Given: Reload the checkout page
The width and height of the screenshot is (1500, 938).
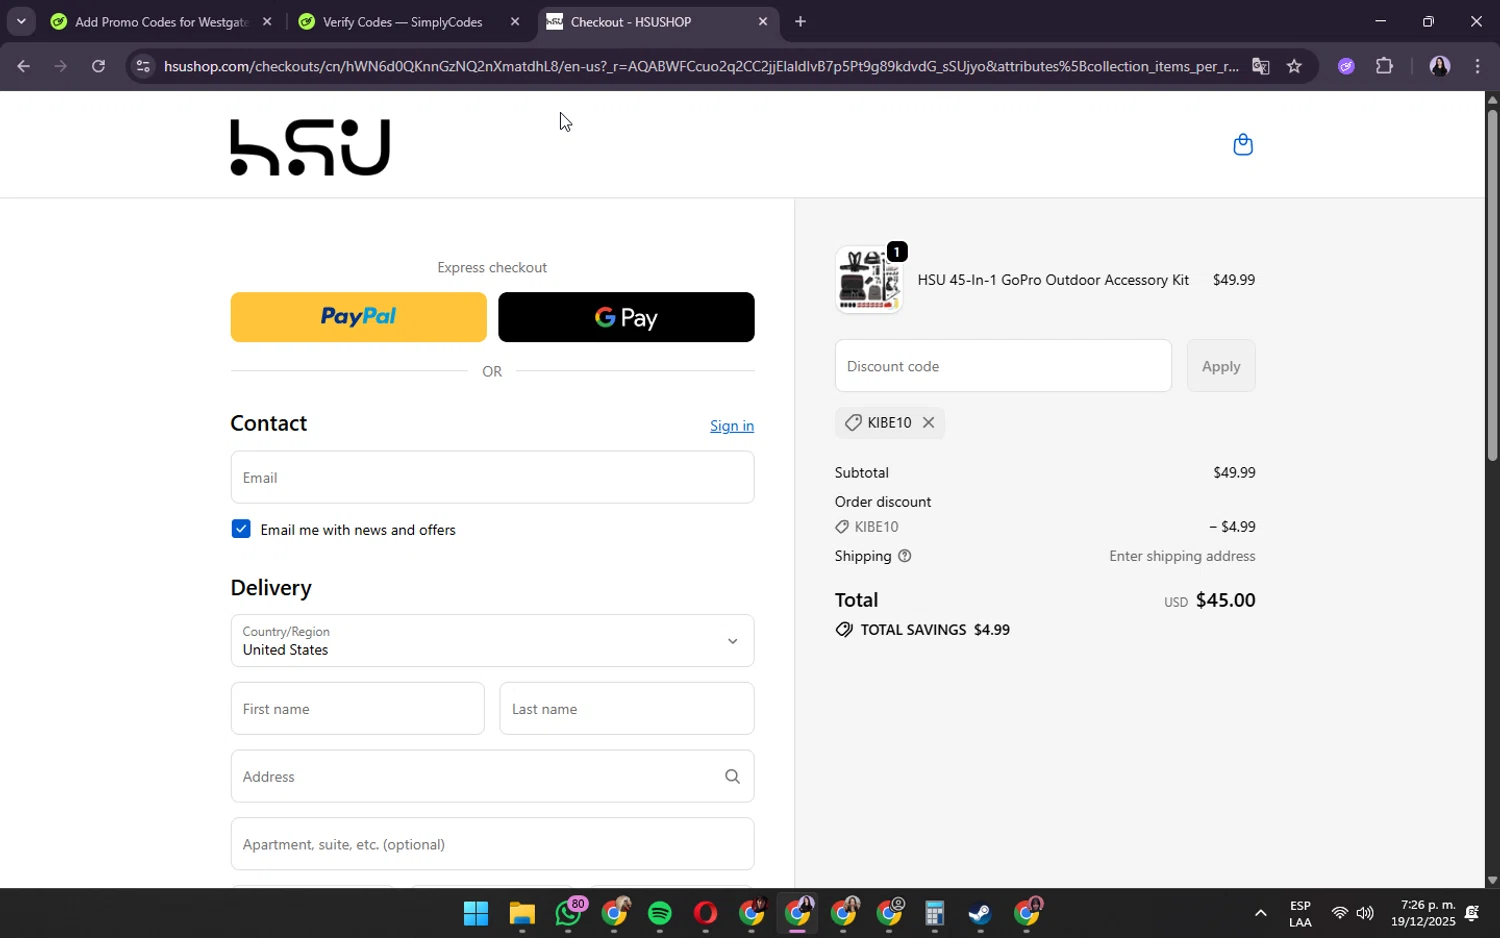Looking at the screenshot, I should 98,66.
